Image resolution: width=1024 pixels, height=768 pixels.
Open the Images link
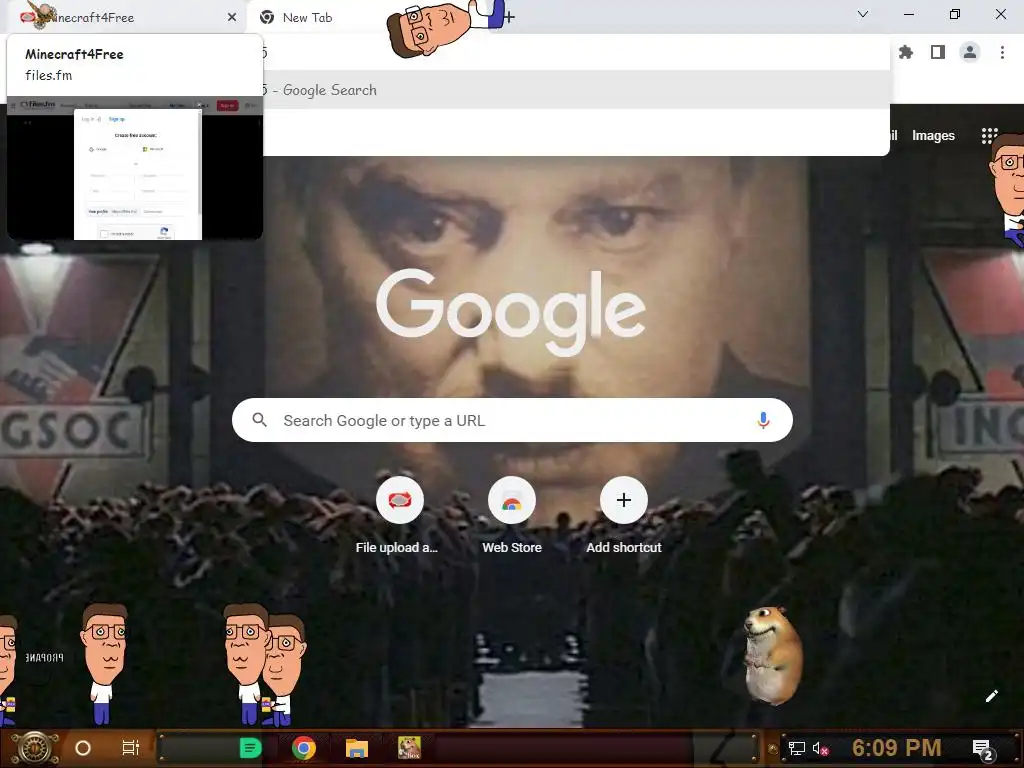tap(933, 136)
